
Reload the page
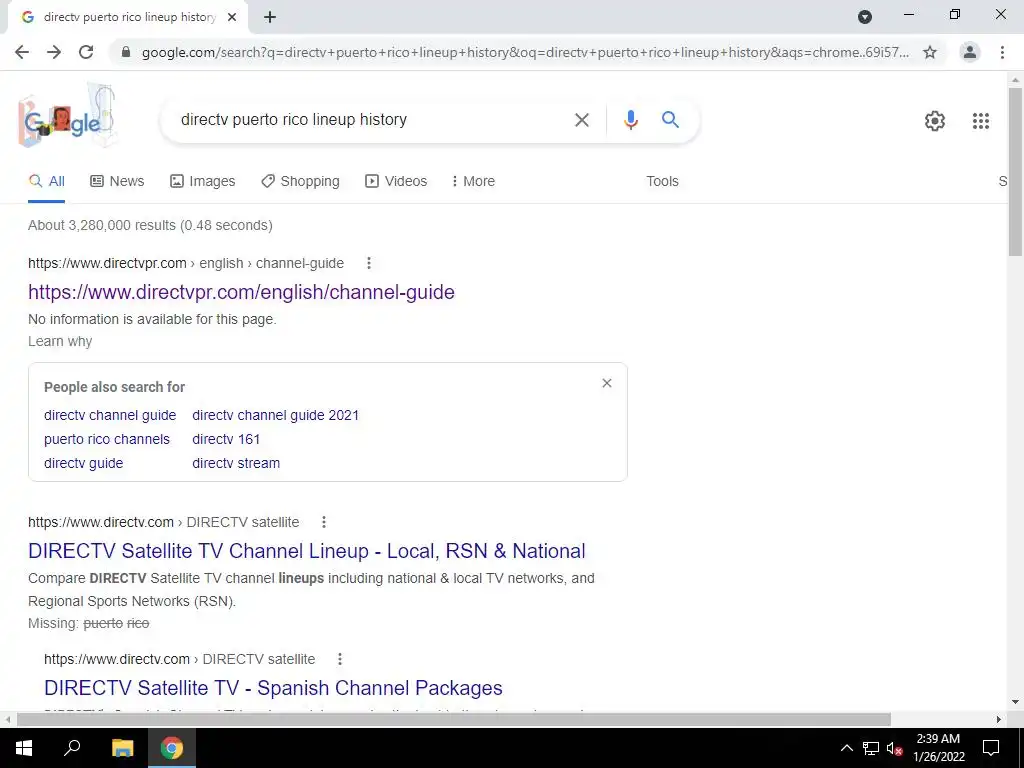pos(86,52)
